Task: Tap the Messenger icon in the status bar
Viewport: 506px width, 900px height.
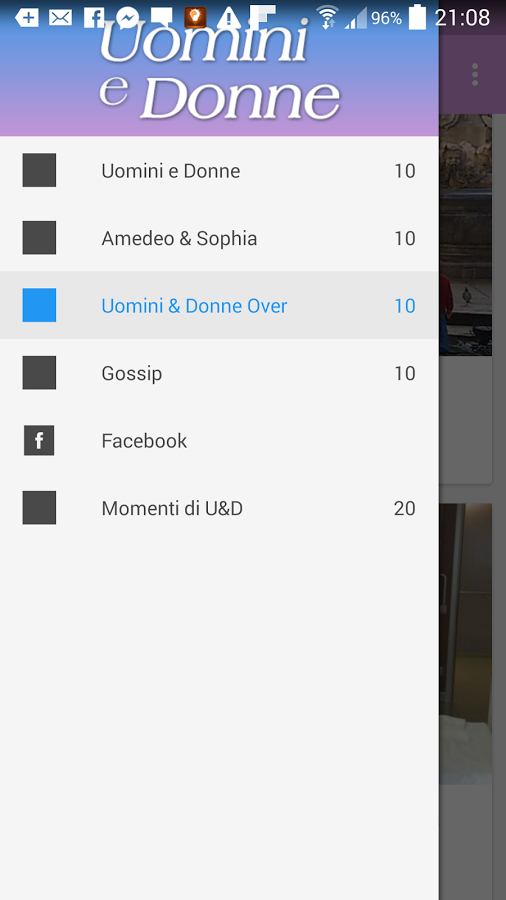Action: [127, 18]
